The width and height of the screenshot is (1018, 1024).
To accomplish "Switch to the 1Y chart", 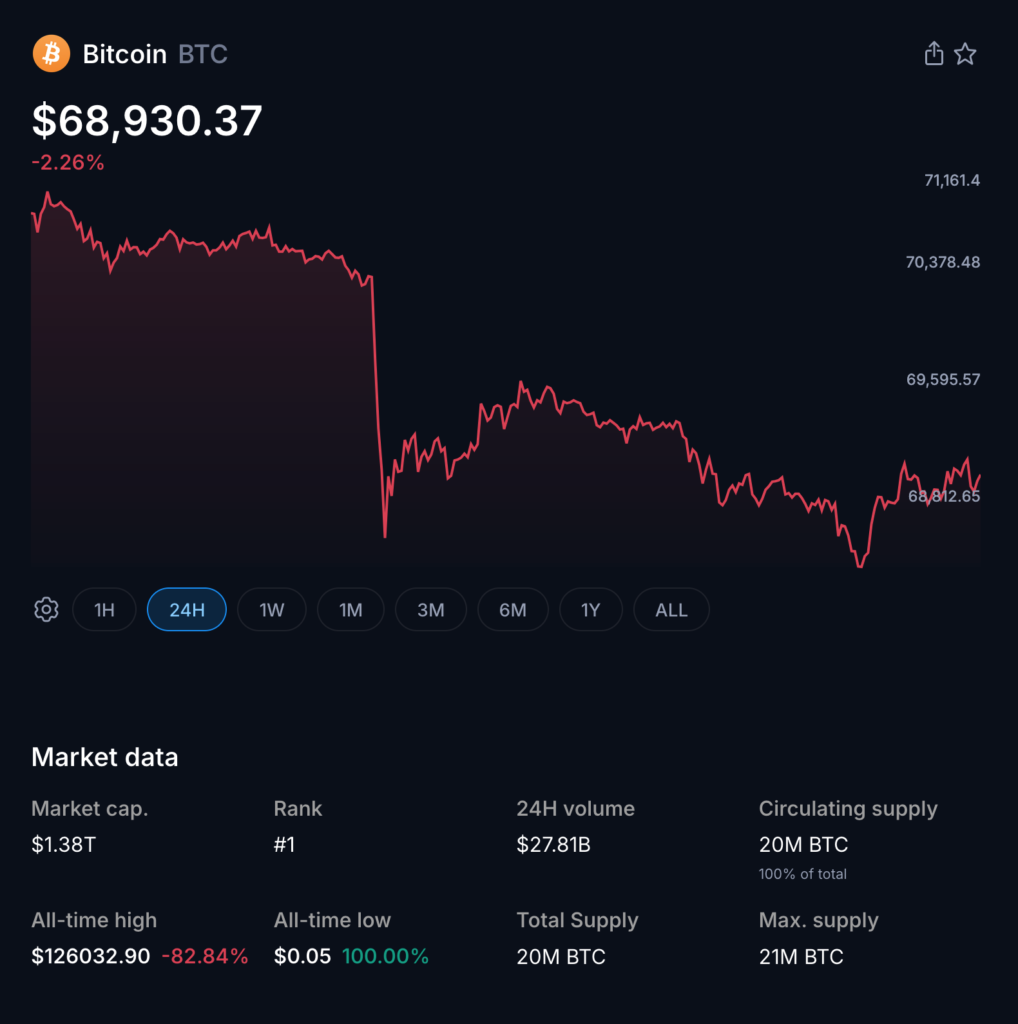I will 591,609.
